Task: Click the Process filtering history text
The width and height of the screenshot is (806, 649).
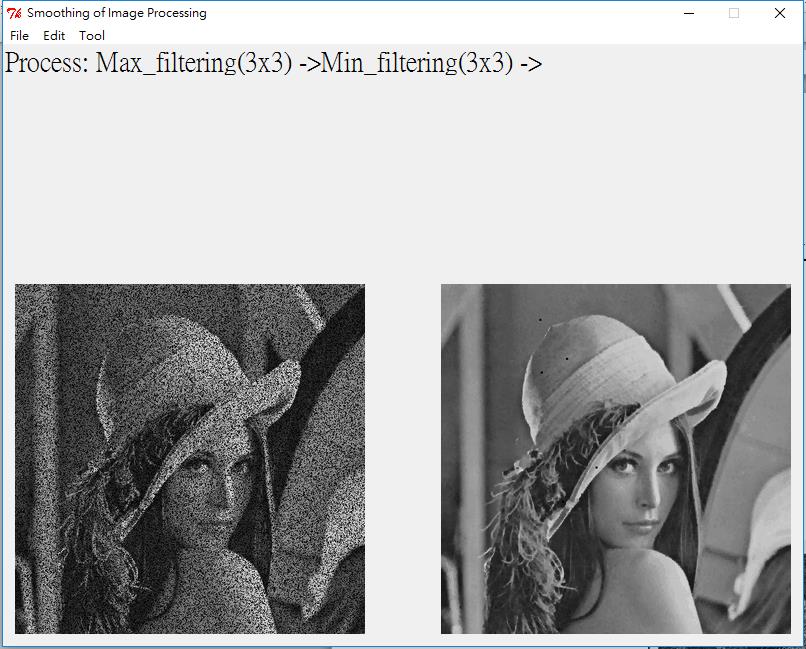Action: 273,63
